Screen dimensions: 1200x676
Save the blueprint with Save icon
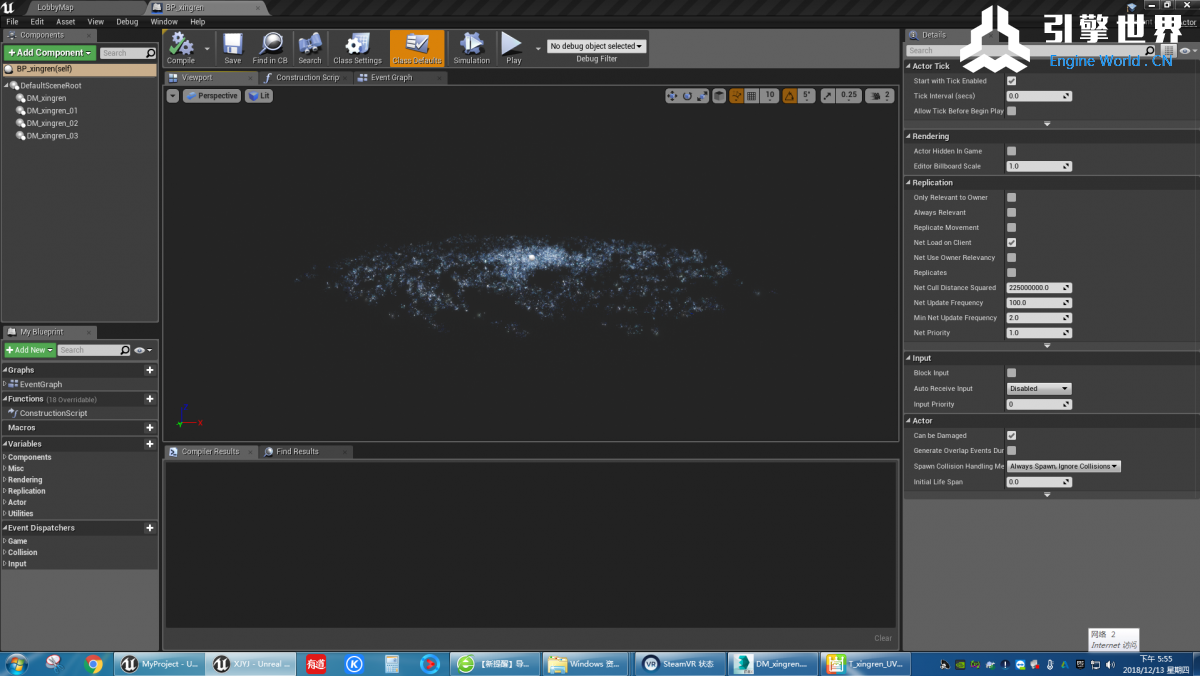coord(232,46)
